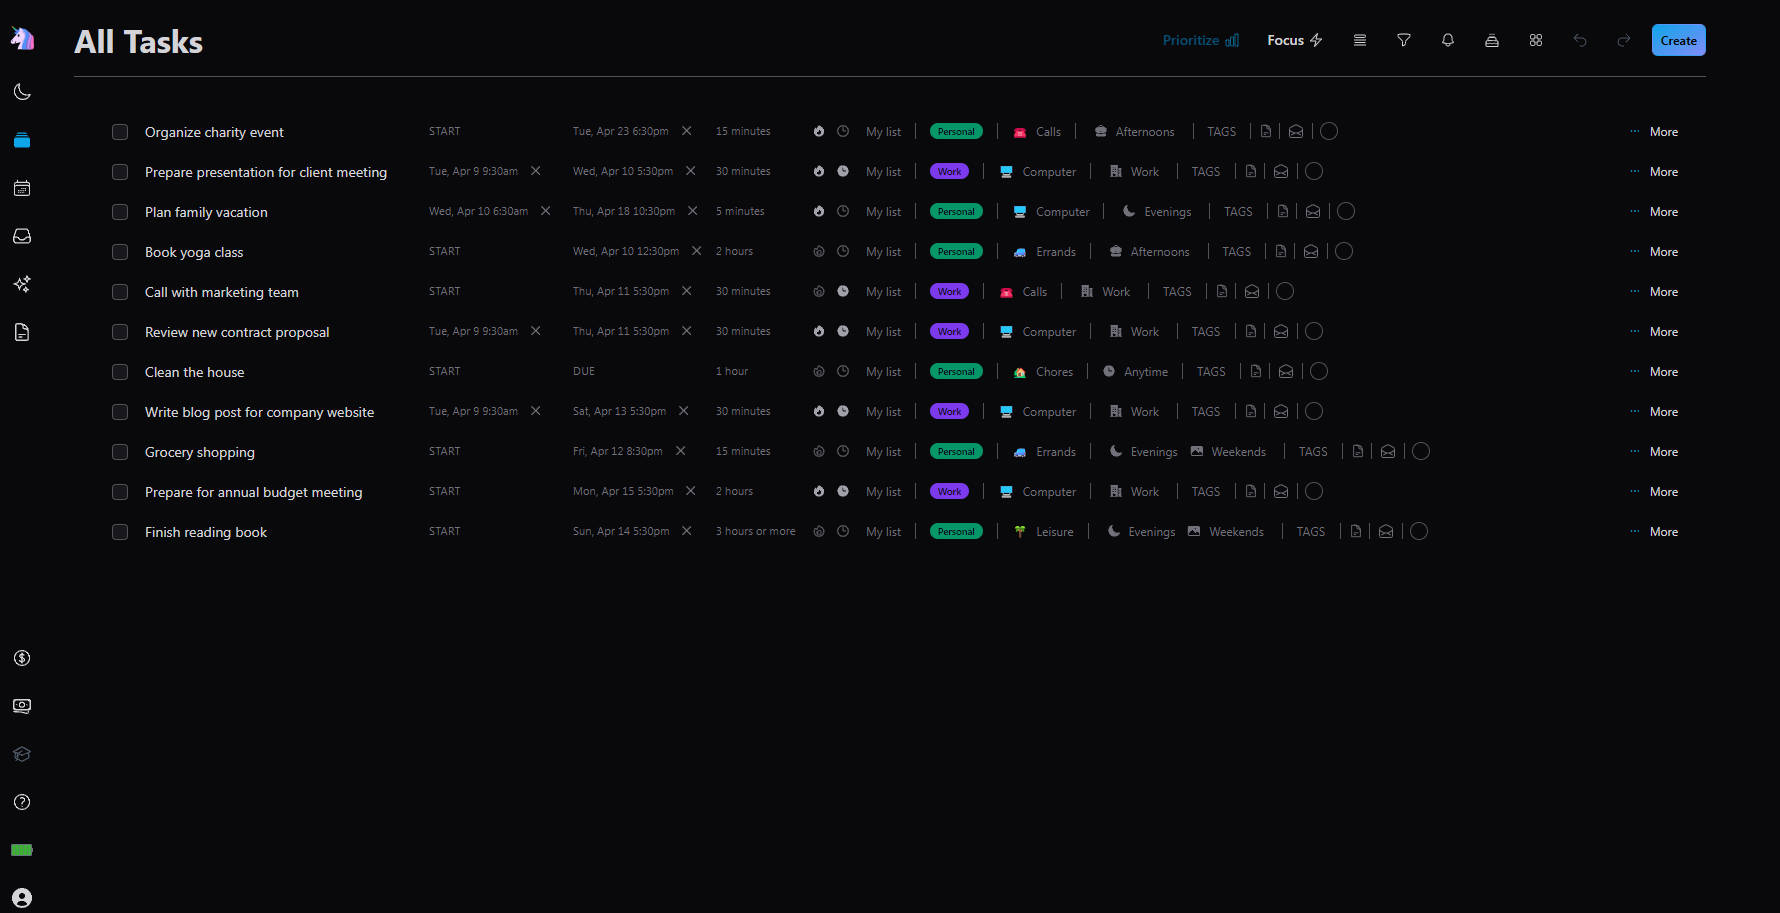The height and width of the screenshot is (913, 1780).
Task: Mark Finish reading book as complete
Action: click(120, 532)
